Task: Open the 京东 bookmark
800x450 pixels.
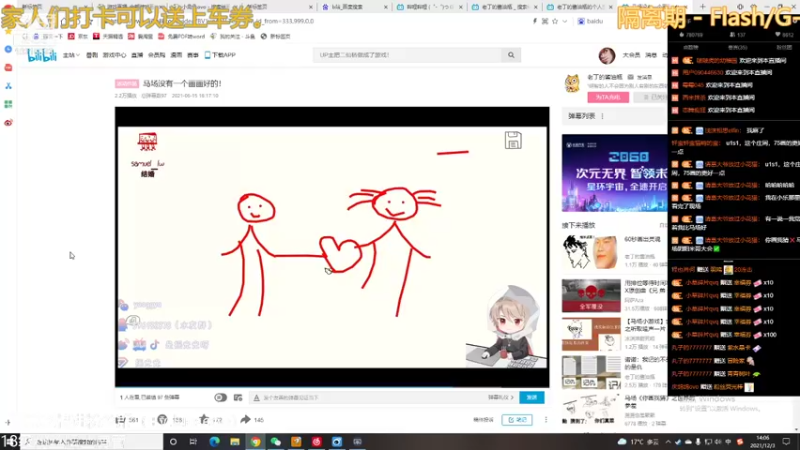Action: [x=79, y=37]
